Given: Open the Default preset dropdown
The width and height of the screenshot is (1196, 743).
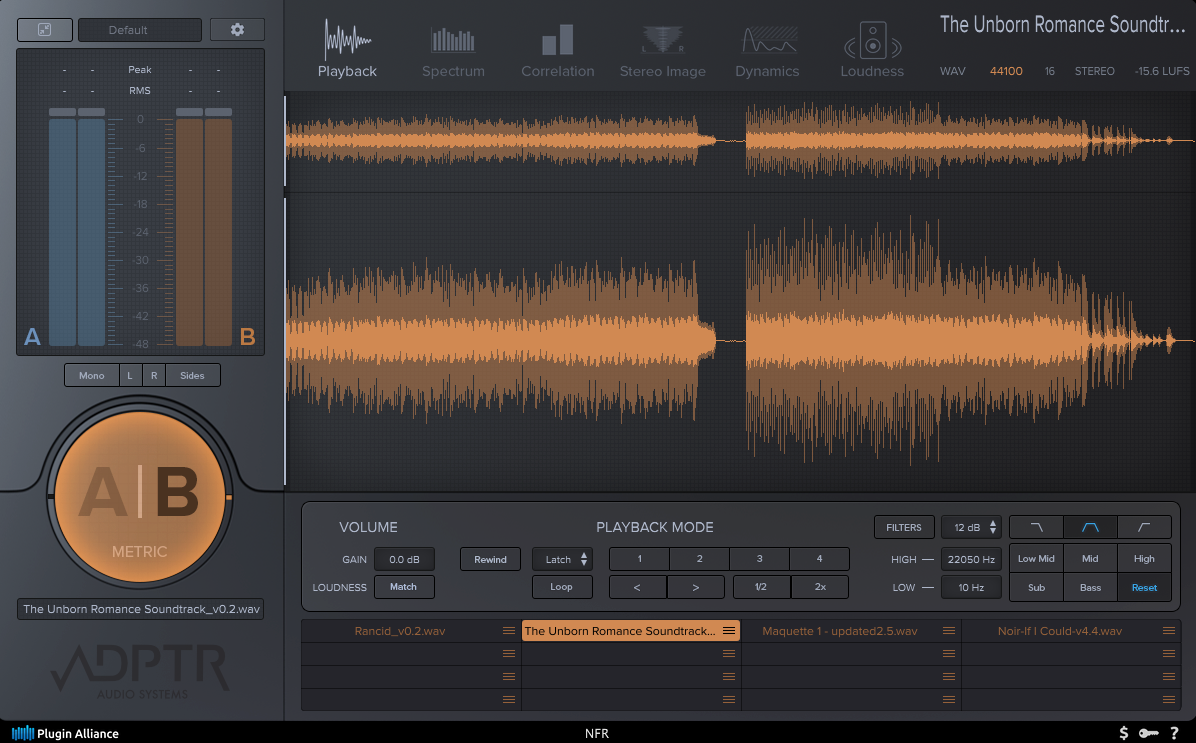Looking at the screenshot, I should point(128,30).
